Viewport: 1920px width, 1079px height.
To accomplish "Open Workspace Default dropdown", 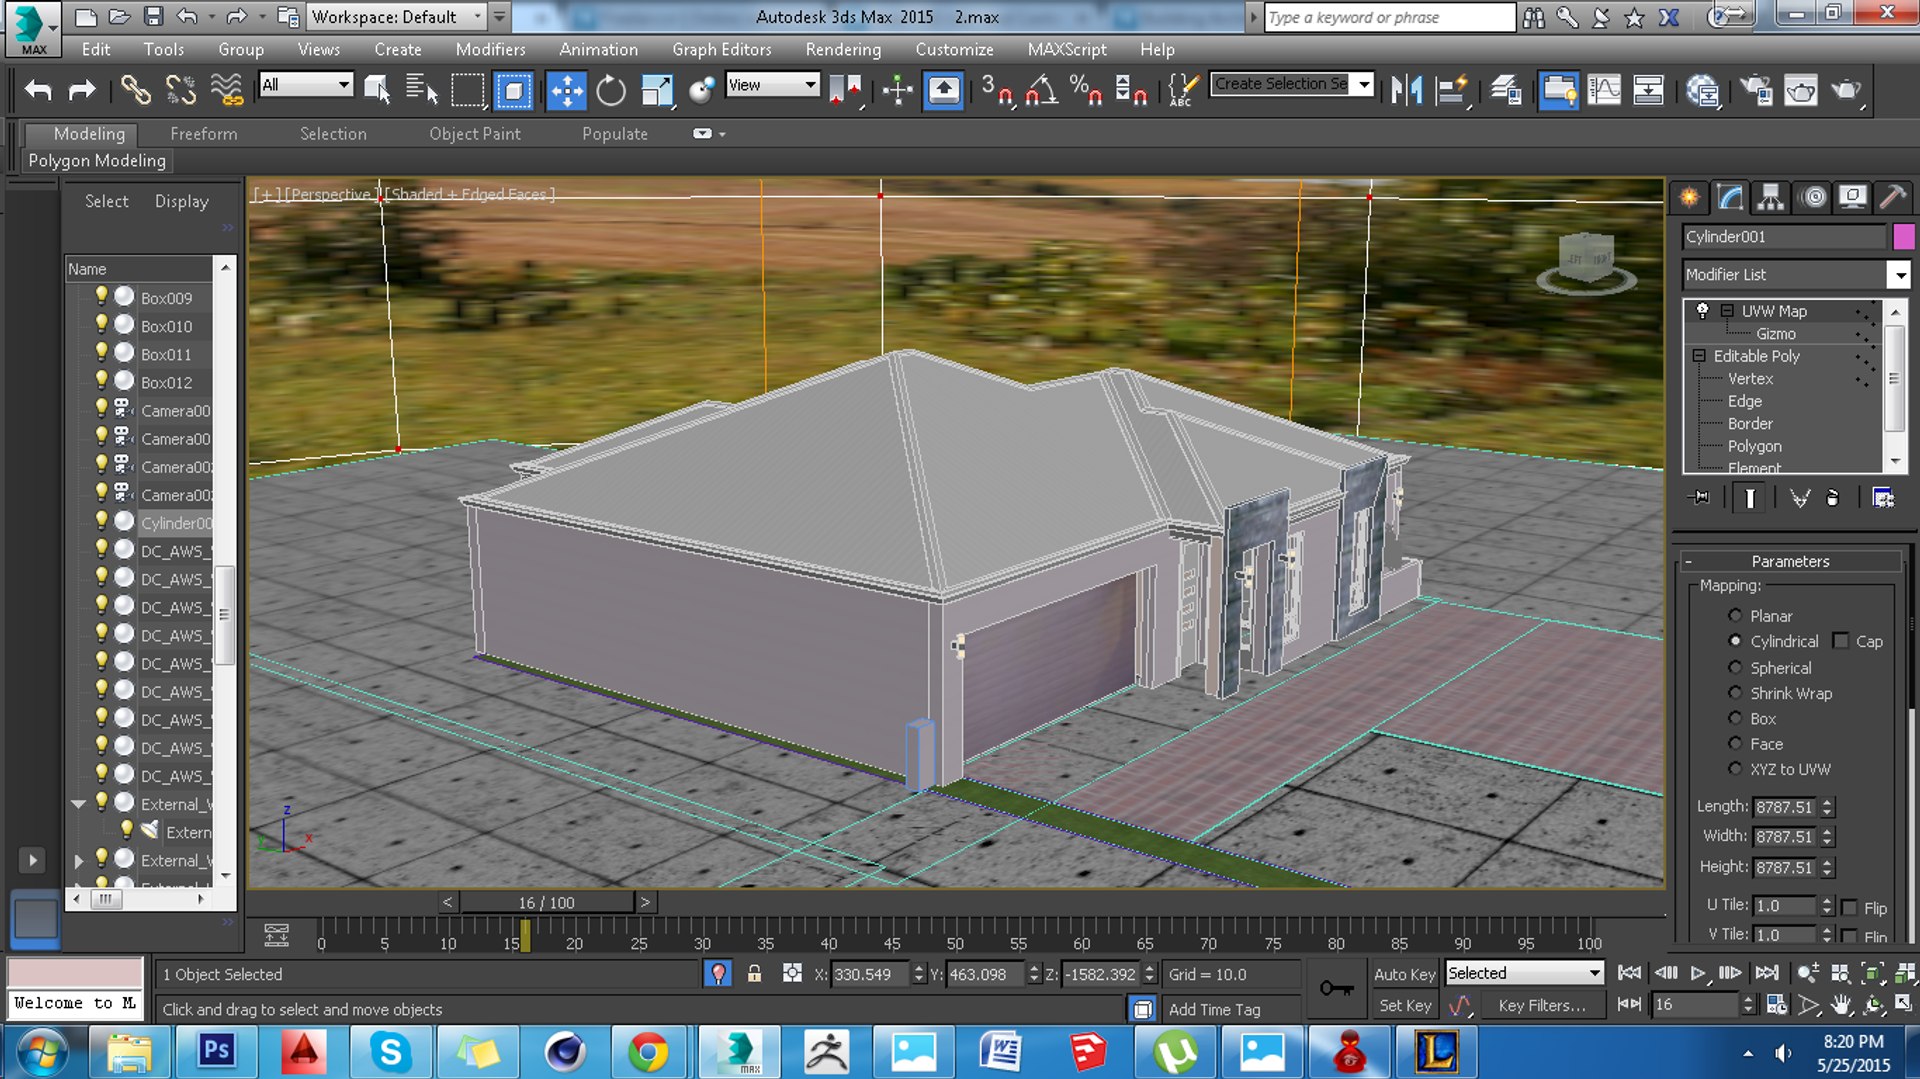I will (x=396, y=17).
